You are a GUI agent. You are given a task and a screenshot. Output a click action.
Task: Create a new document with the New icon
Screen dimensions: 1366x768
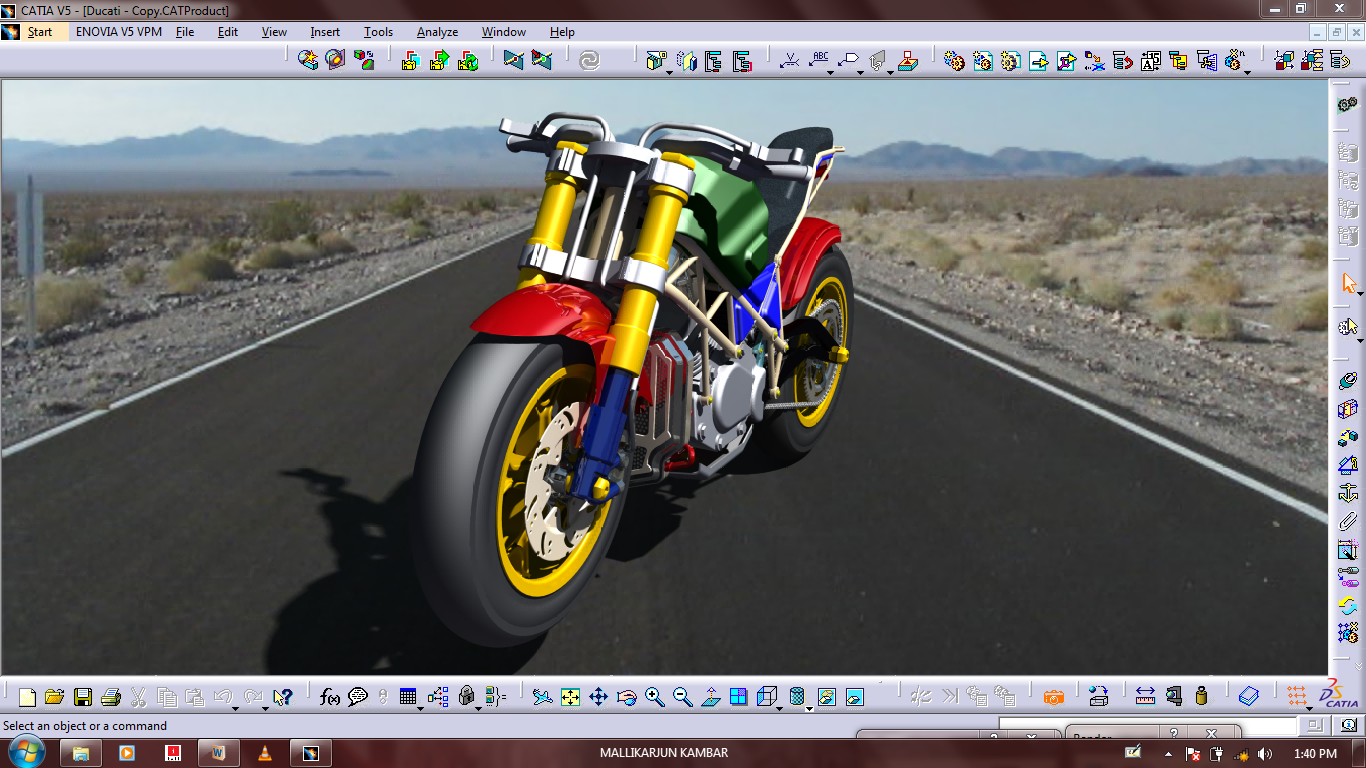click(27, 697)
